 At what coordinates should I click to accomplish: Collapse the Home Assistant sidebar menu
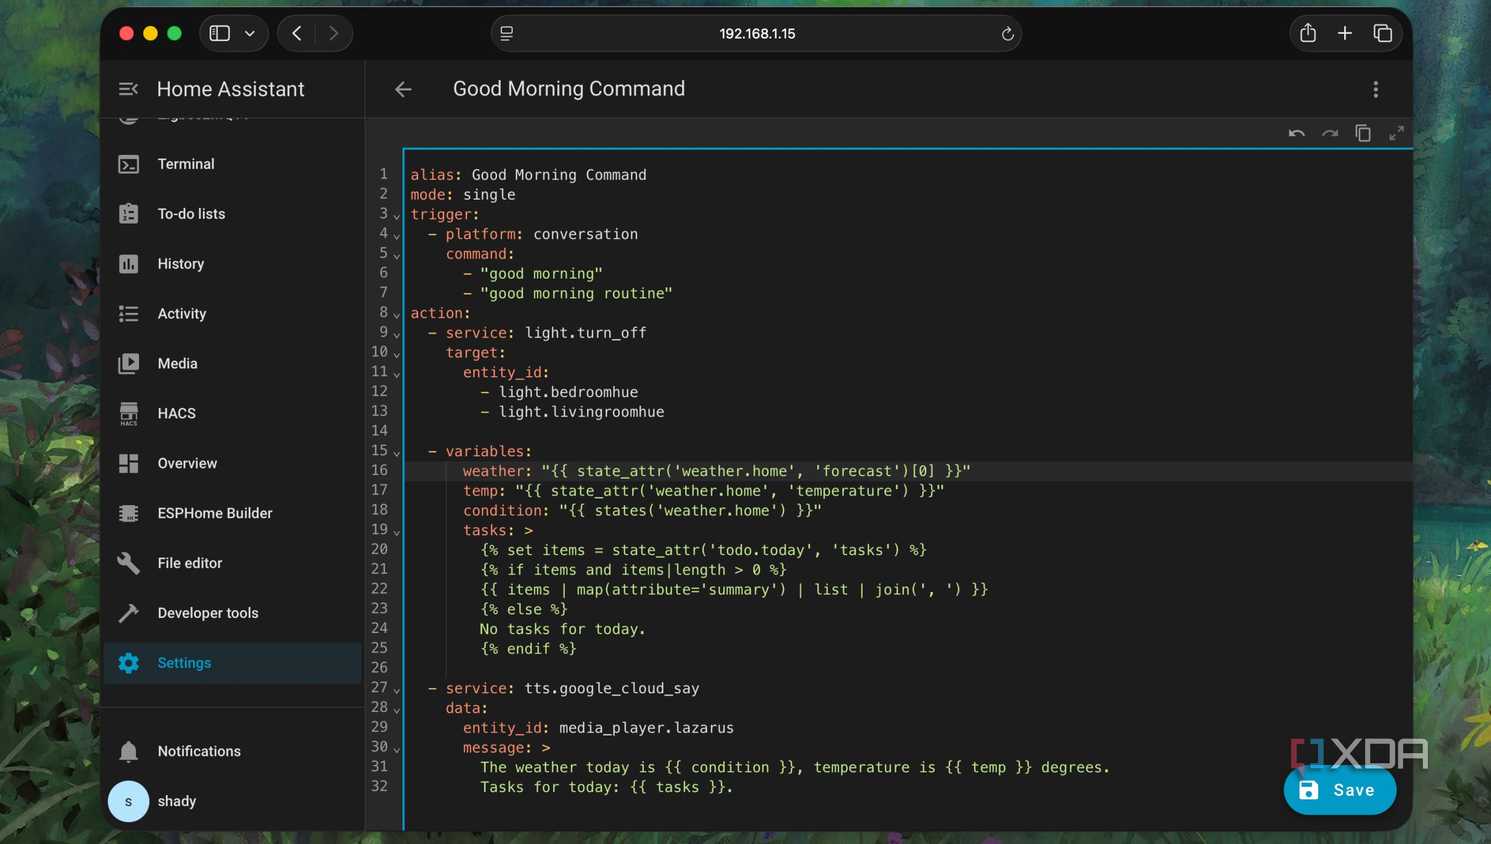click(x=128, y=89)
